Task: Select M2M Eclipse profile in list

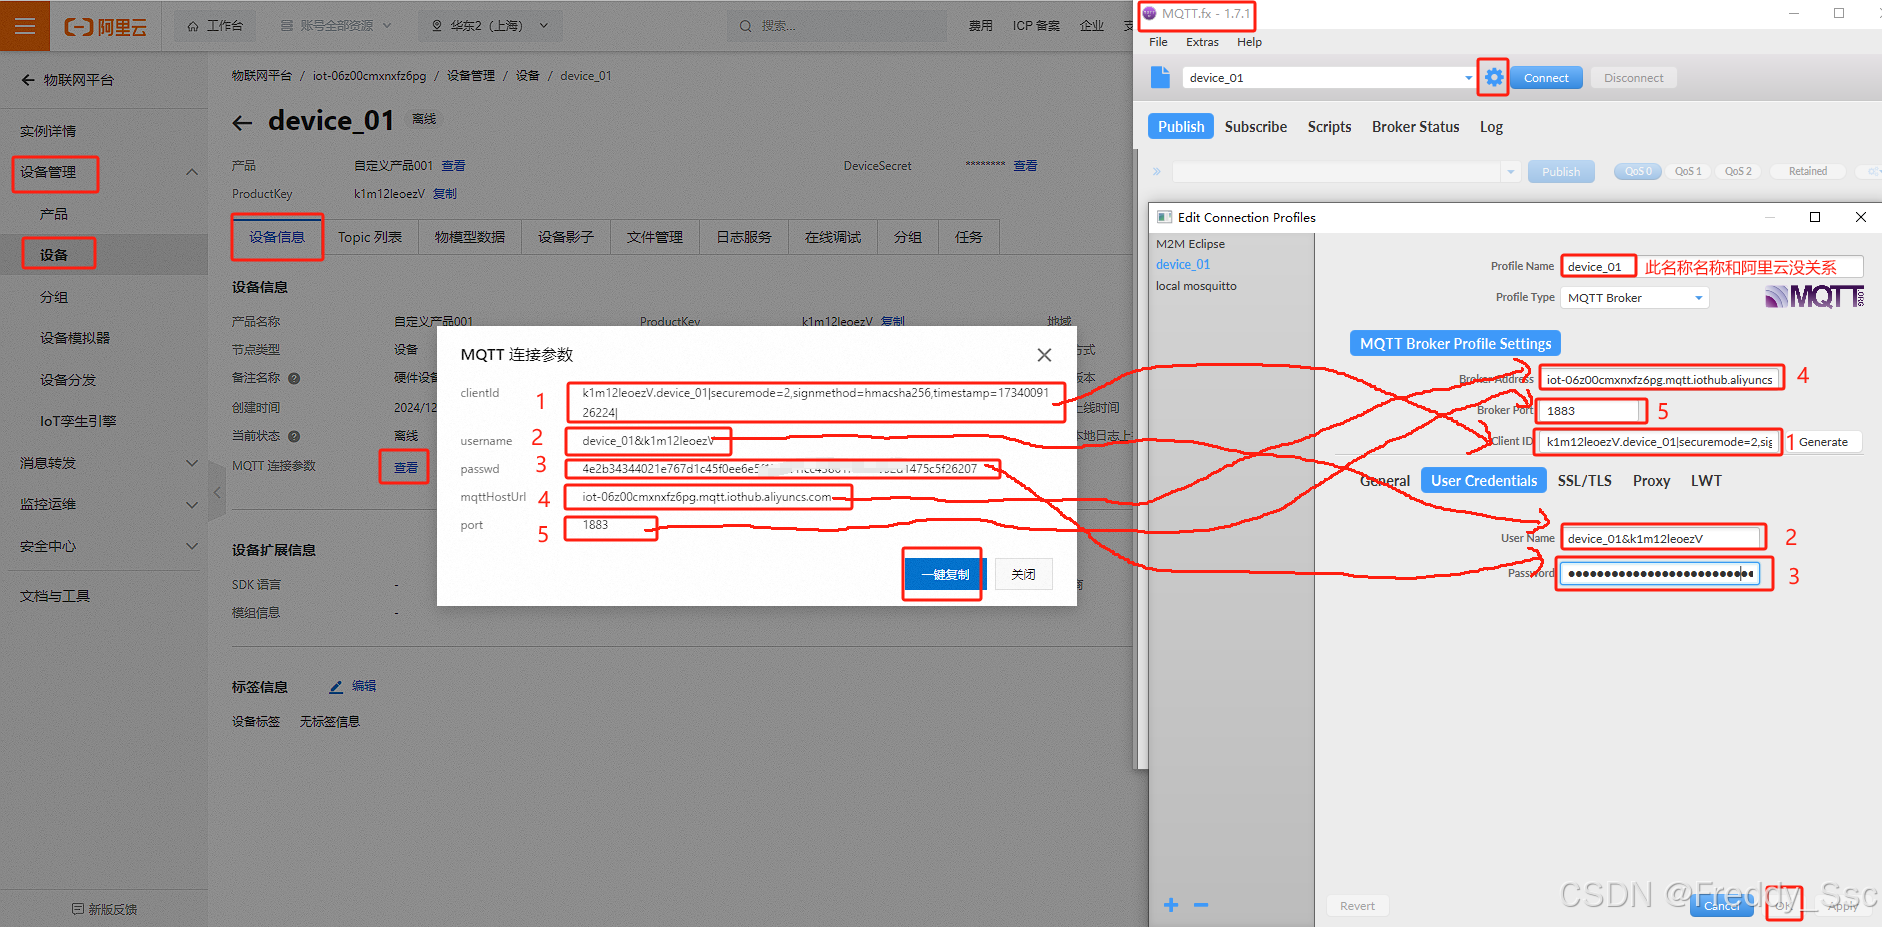Action: tap(1190, 244)
